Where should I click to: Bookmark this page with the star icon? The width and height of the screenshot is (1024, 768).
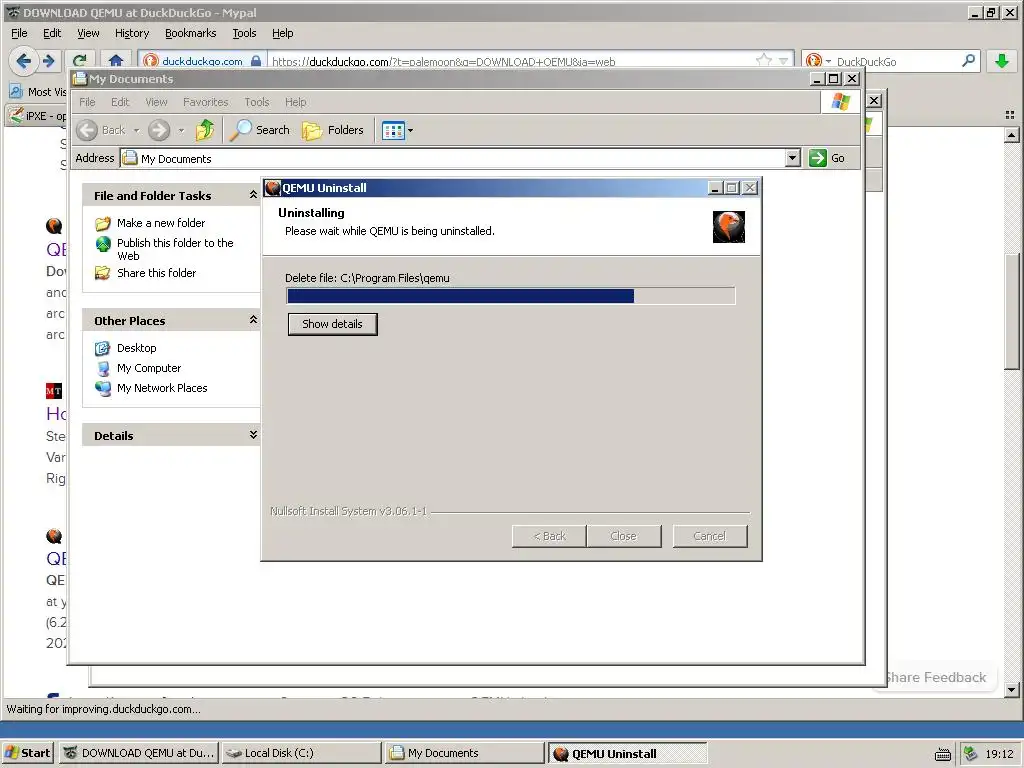763,61
